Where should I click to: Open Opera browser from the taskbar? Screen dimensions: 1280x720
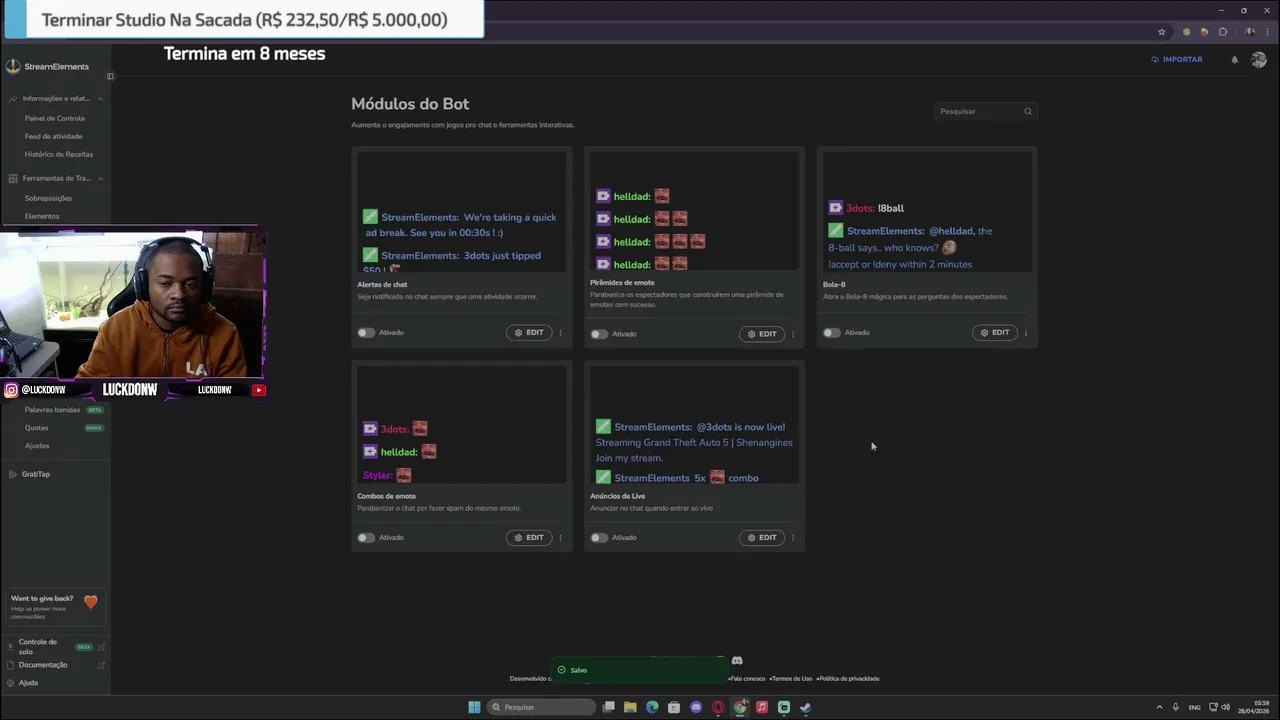[718, 707]
